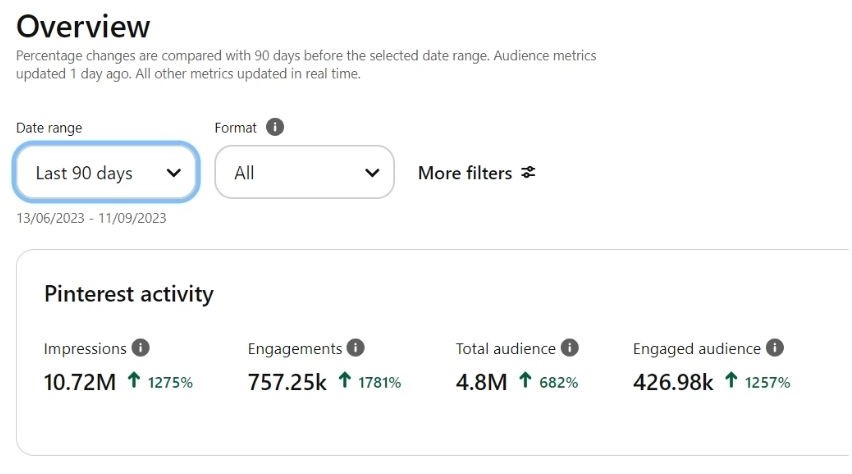Select the Engagements value 757.25k
This screenshot has width=852, height=474.
coord(287,382)
